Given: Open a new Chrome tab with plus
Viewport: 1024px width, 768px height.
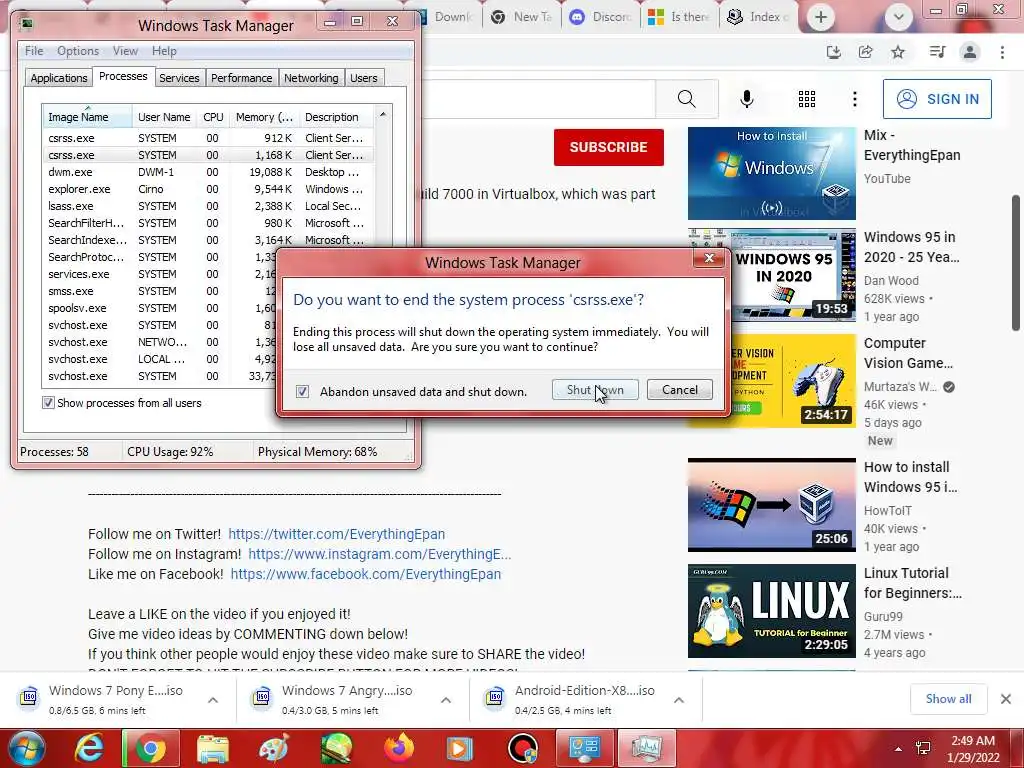Looking at the screenshot, I should click(821, 17).
